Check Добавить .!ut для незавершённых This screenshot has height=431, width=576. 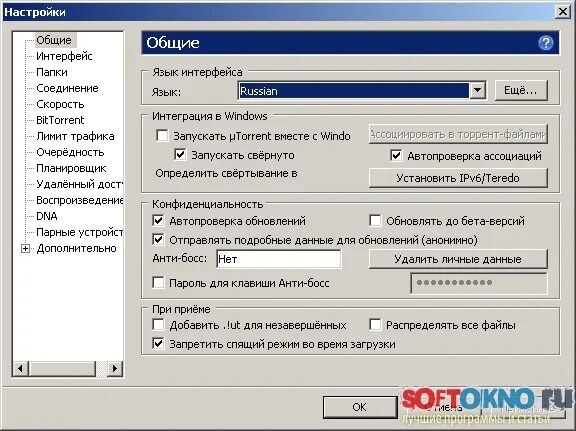pos(158,324)
